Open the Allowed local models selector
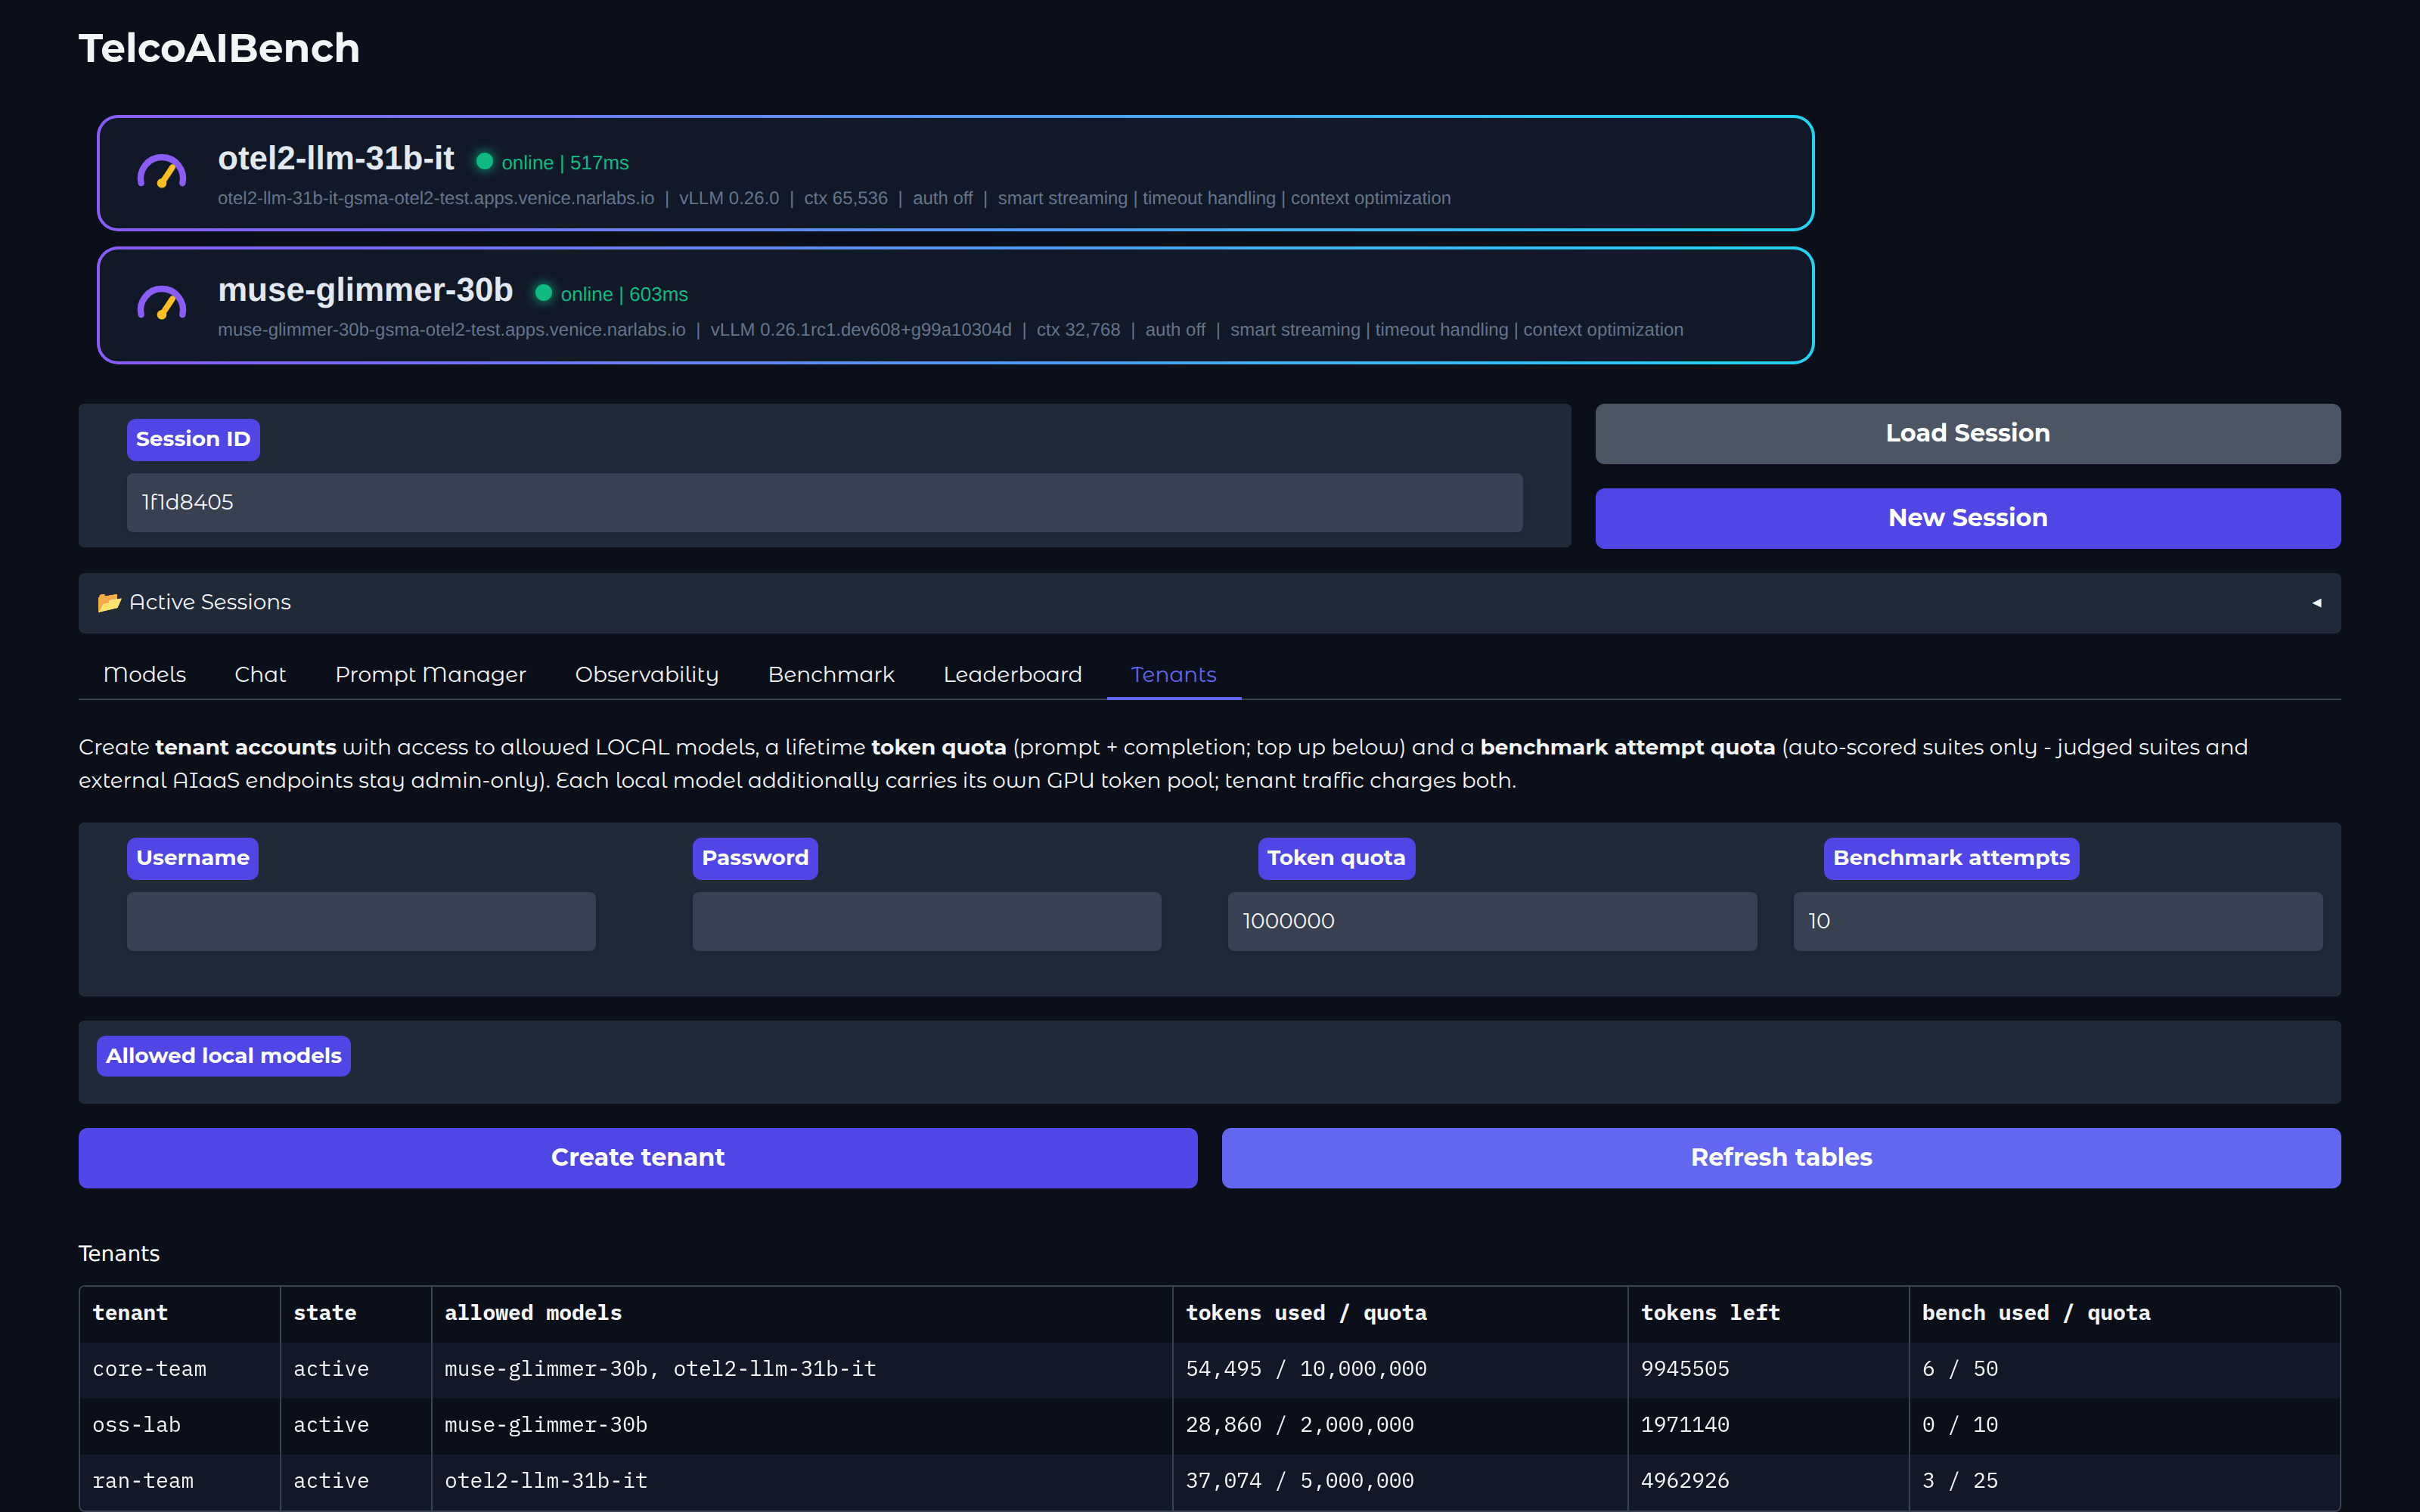The width and height of the screenshot is (2420, 1512). pyautogui.click(x=1210, y=1062)
